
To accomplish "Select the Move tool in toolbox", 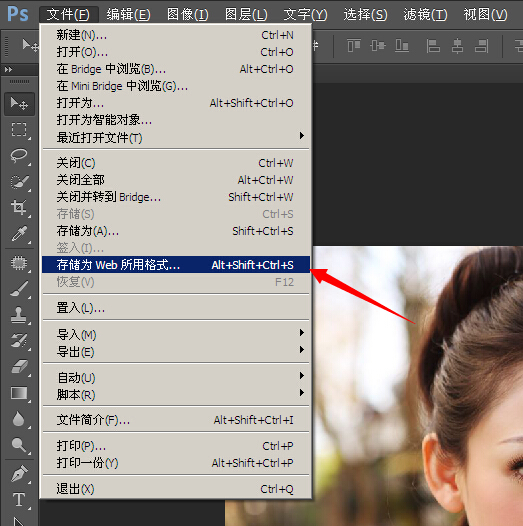I will (x=19, y=104).
